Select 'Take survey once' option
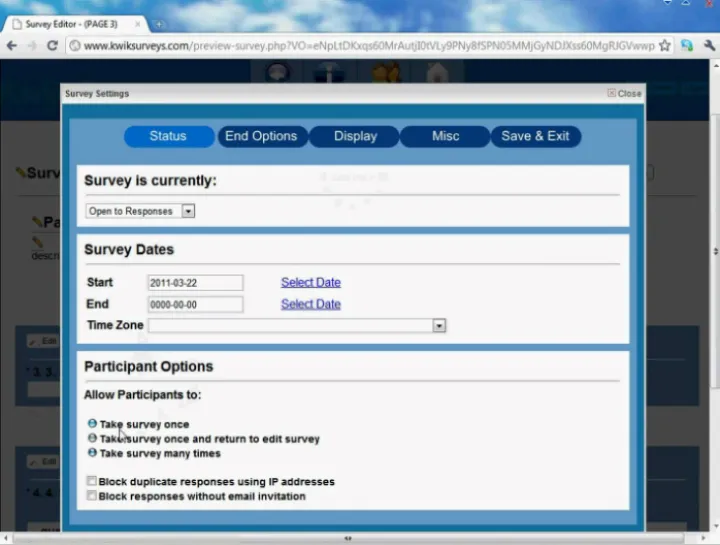This screenshot has width=720, height=545. [93, 424]
